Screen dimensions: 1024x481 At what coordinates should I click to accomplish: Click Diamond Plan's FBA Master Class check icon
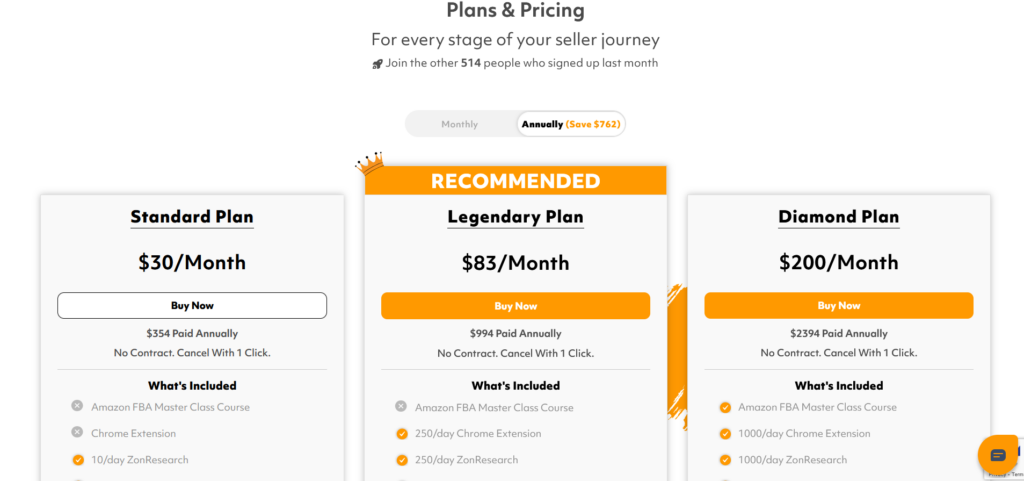click(725, 407)
